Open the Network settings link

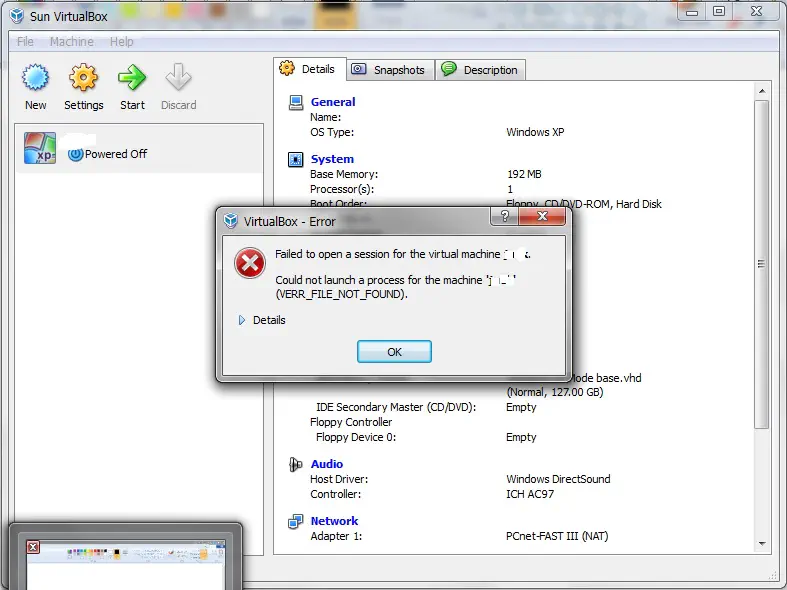click(334, 521)
